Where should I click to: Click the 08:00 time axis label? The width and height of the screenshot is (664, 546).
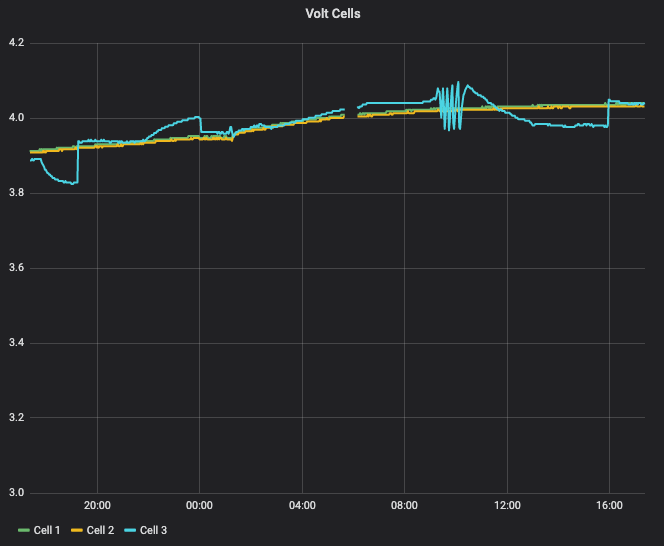point(404,505)
